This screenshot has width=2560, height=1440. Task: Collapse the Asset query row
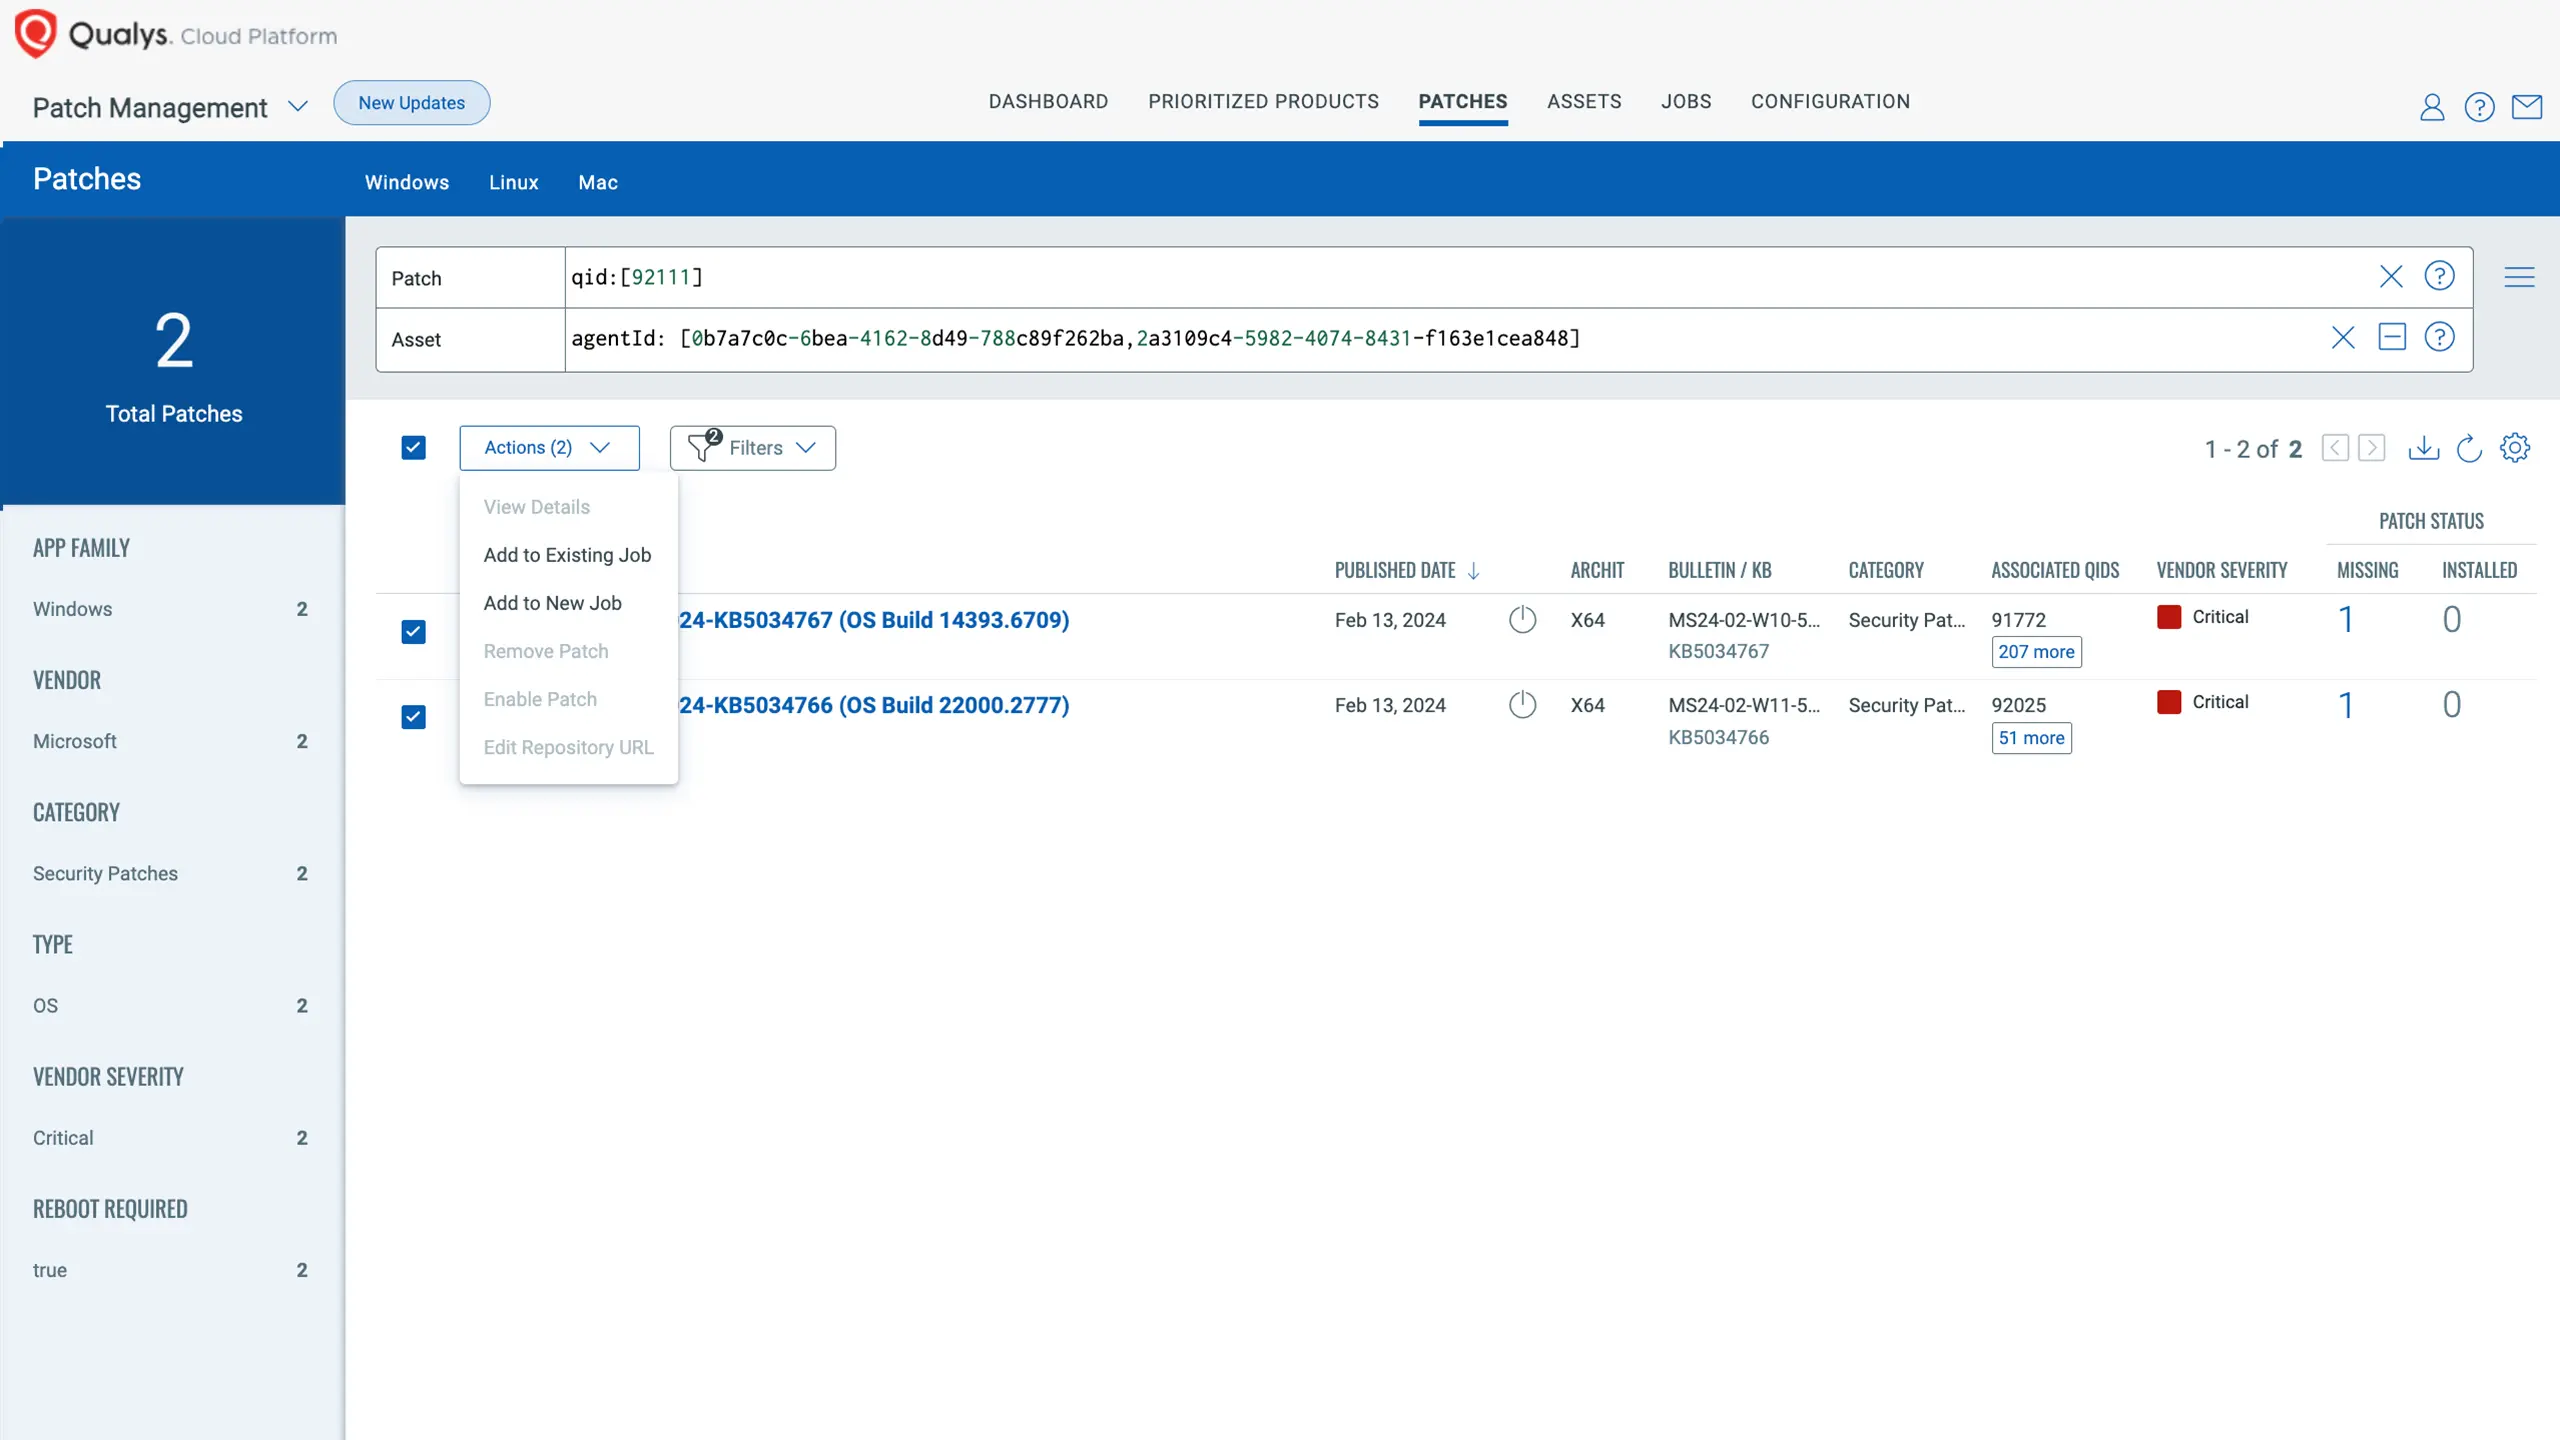pyautogui.click(x=2392, y=337)
